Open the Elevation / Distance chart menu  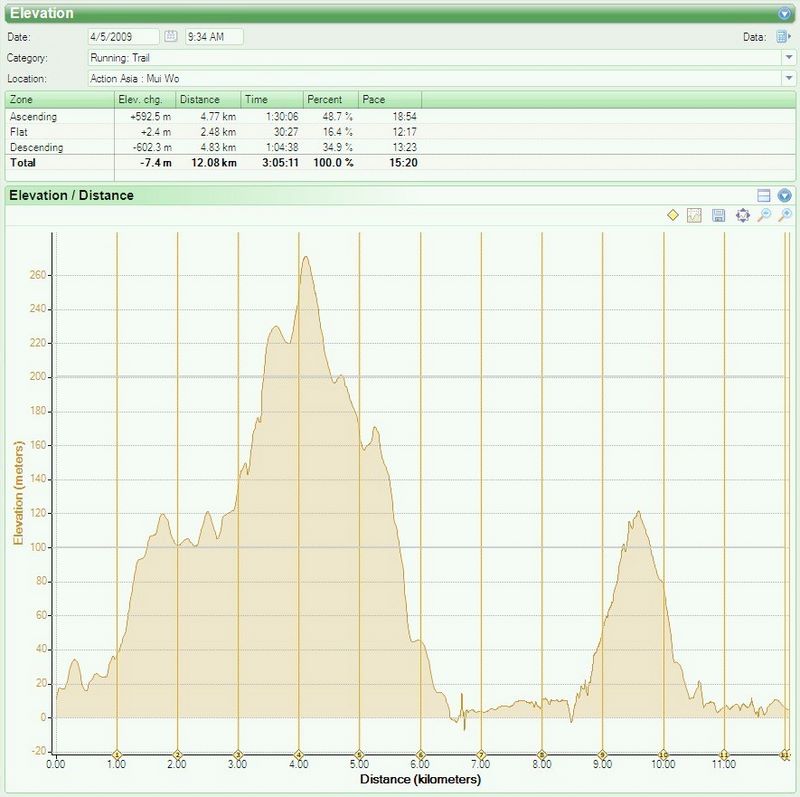click(x=785, y=195)
